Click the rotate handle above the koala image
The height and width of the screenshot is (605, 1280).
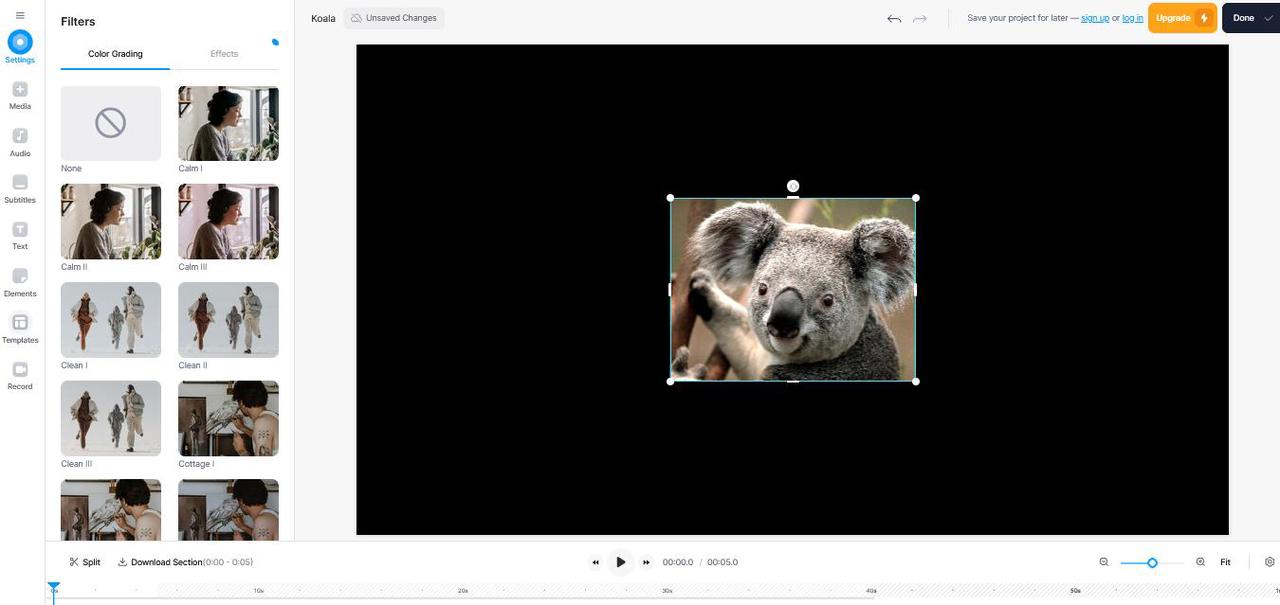pos(793,186)
